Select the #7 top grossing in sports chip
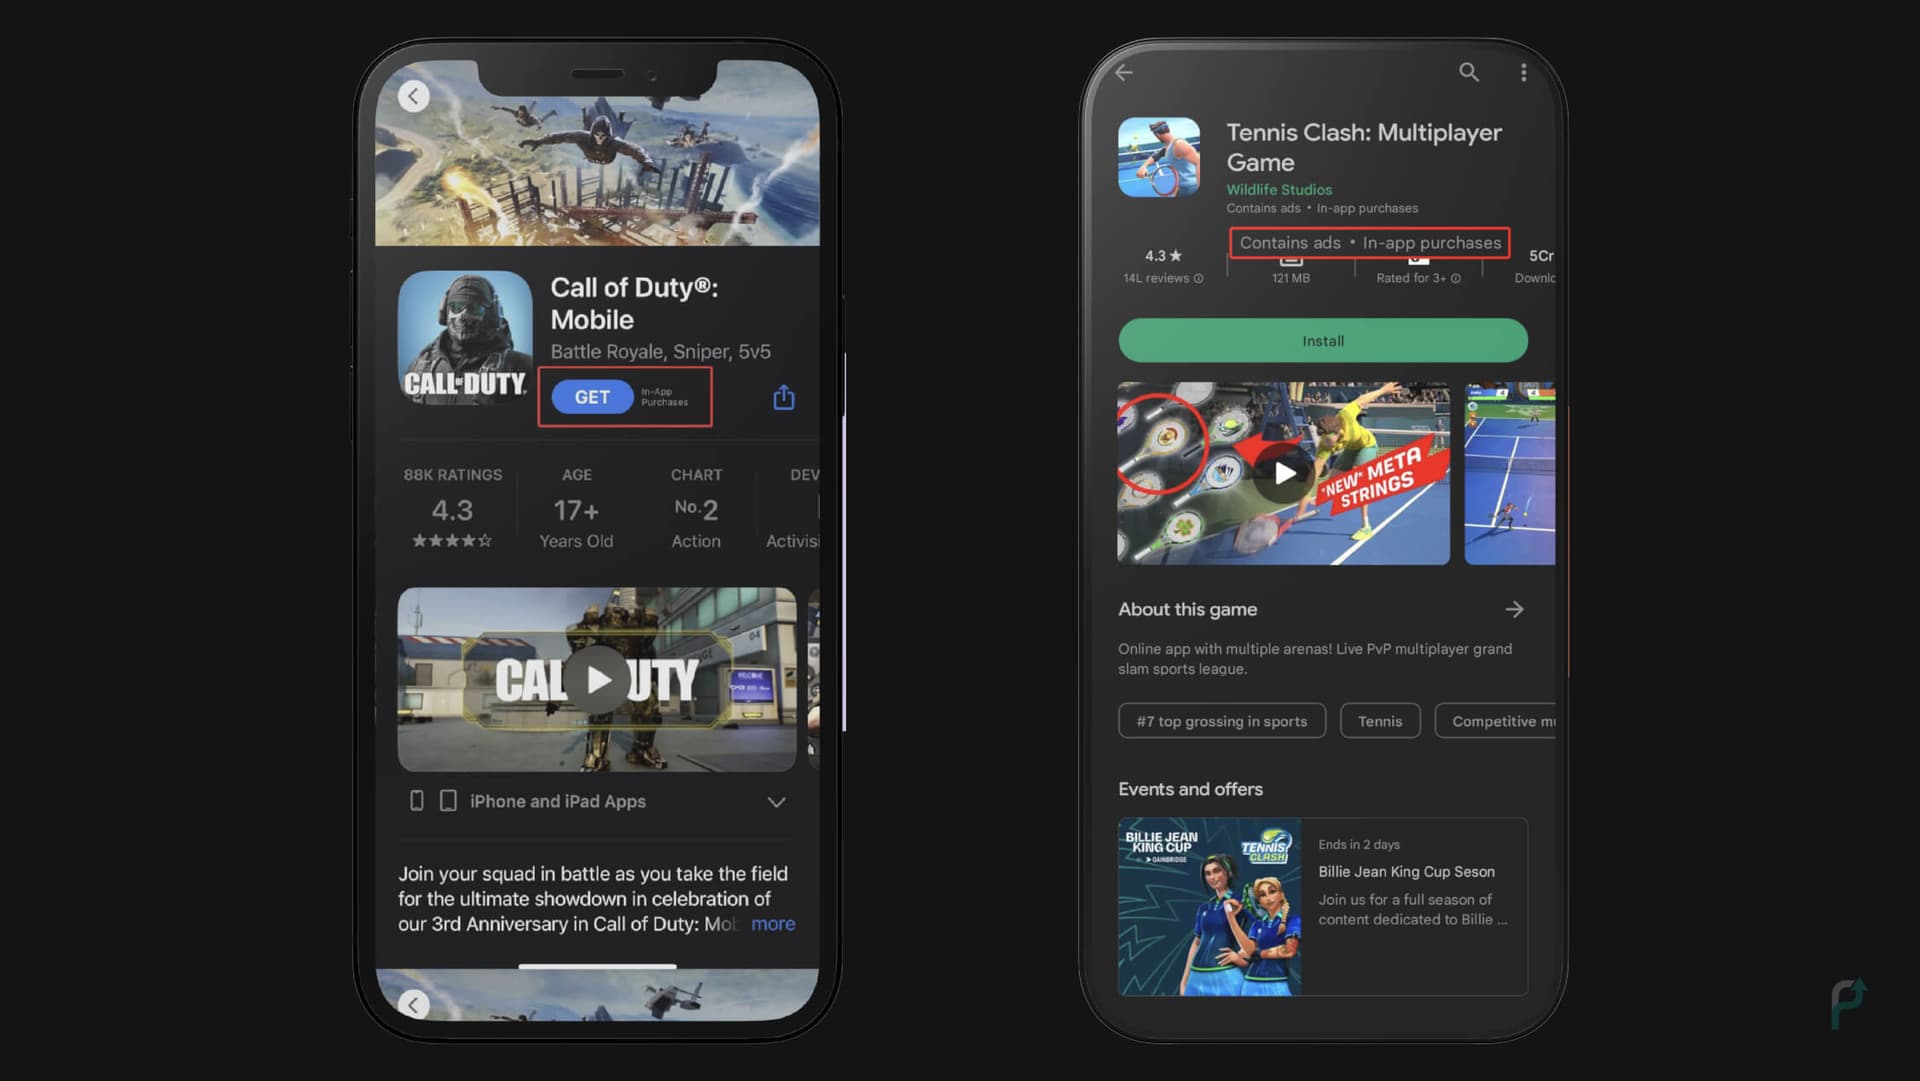 pos(1222,721)
